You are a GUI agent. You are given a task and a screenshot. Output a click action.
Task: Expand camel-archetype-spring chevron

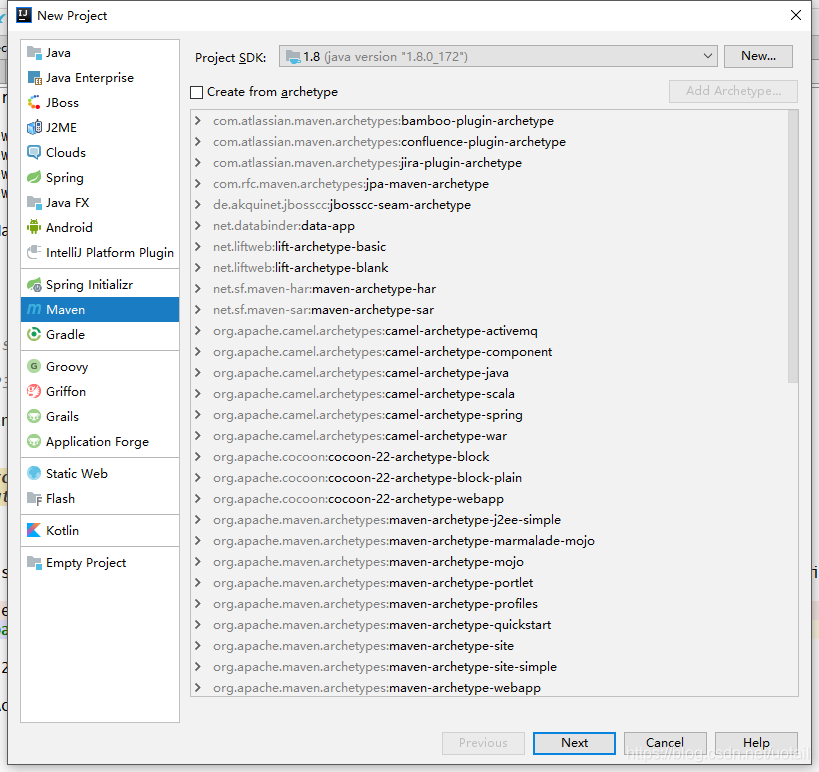pyautogui.click(x=197, y=415)
